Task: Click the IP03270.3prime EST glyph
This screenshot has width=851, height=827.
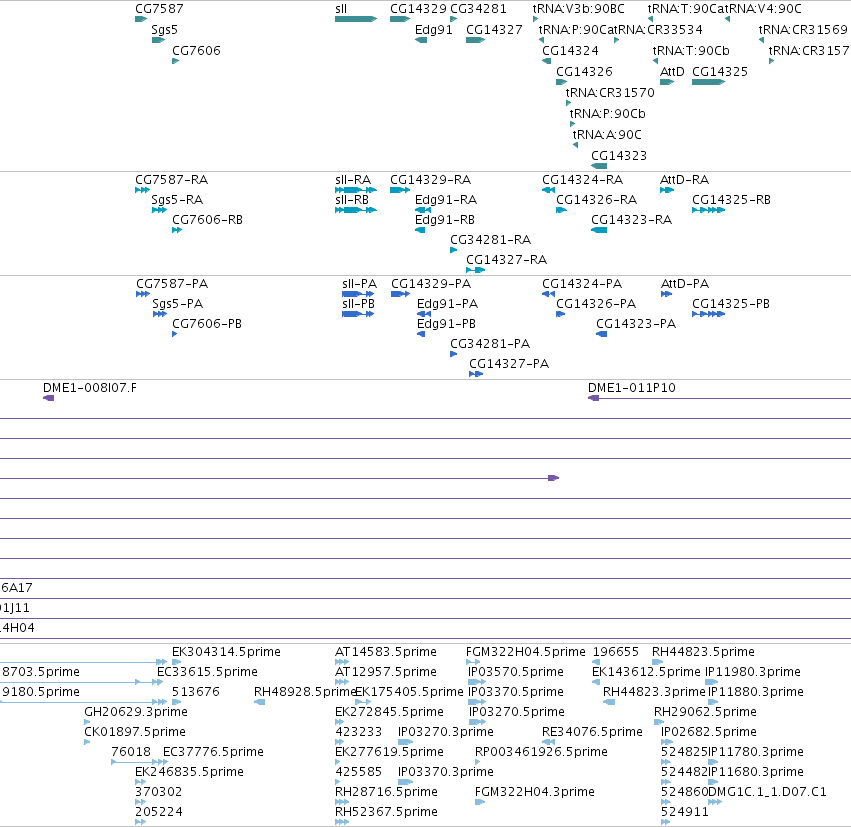Action: tap(405, 742)
